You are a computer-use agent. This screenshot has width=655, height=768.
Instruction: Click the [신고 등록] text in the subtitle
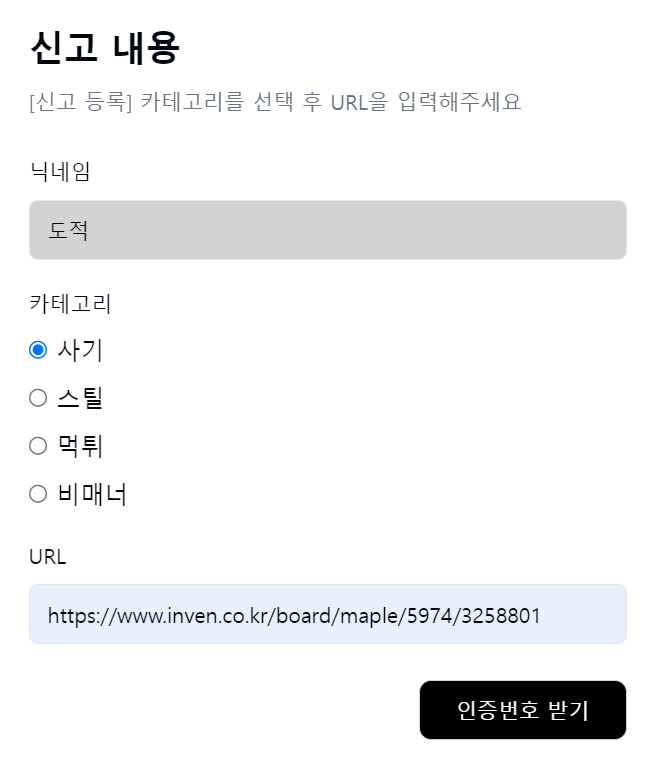point(81,102)
